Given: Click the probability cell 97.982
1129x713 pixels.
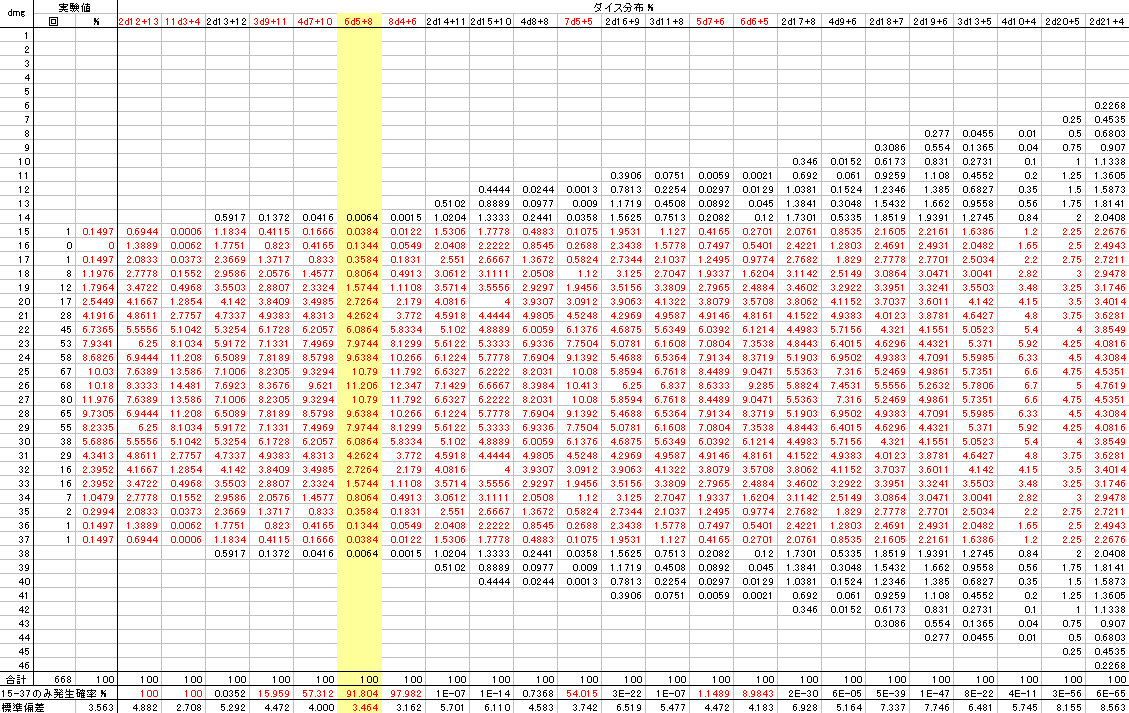Looking at the screenshot, I should 402,693.
